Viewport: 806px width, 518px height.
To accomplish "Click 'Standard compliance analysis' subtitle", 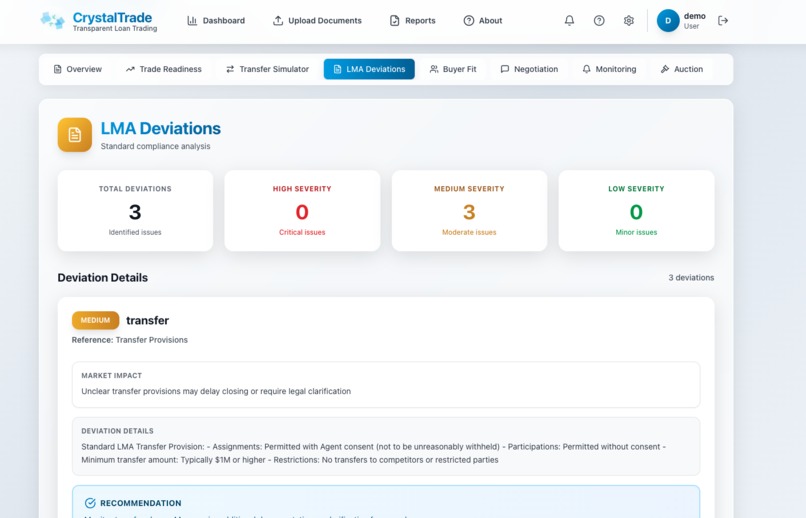I will 155,146.
